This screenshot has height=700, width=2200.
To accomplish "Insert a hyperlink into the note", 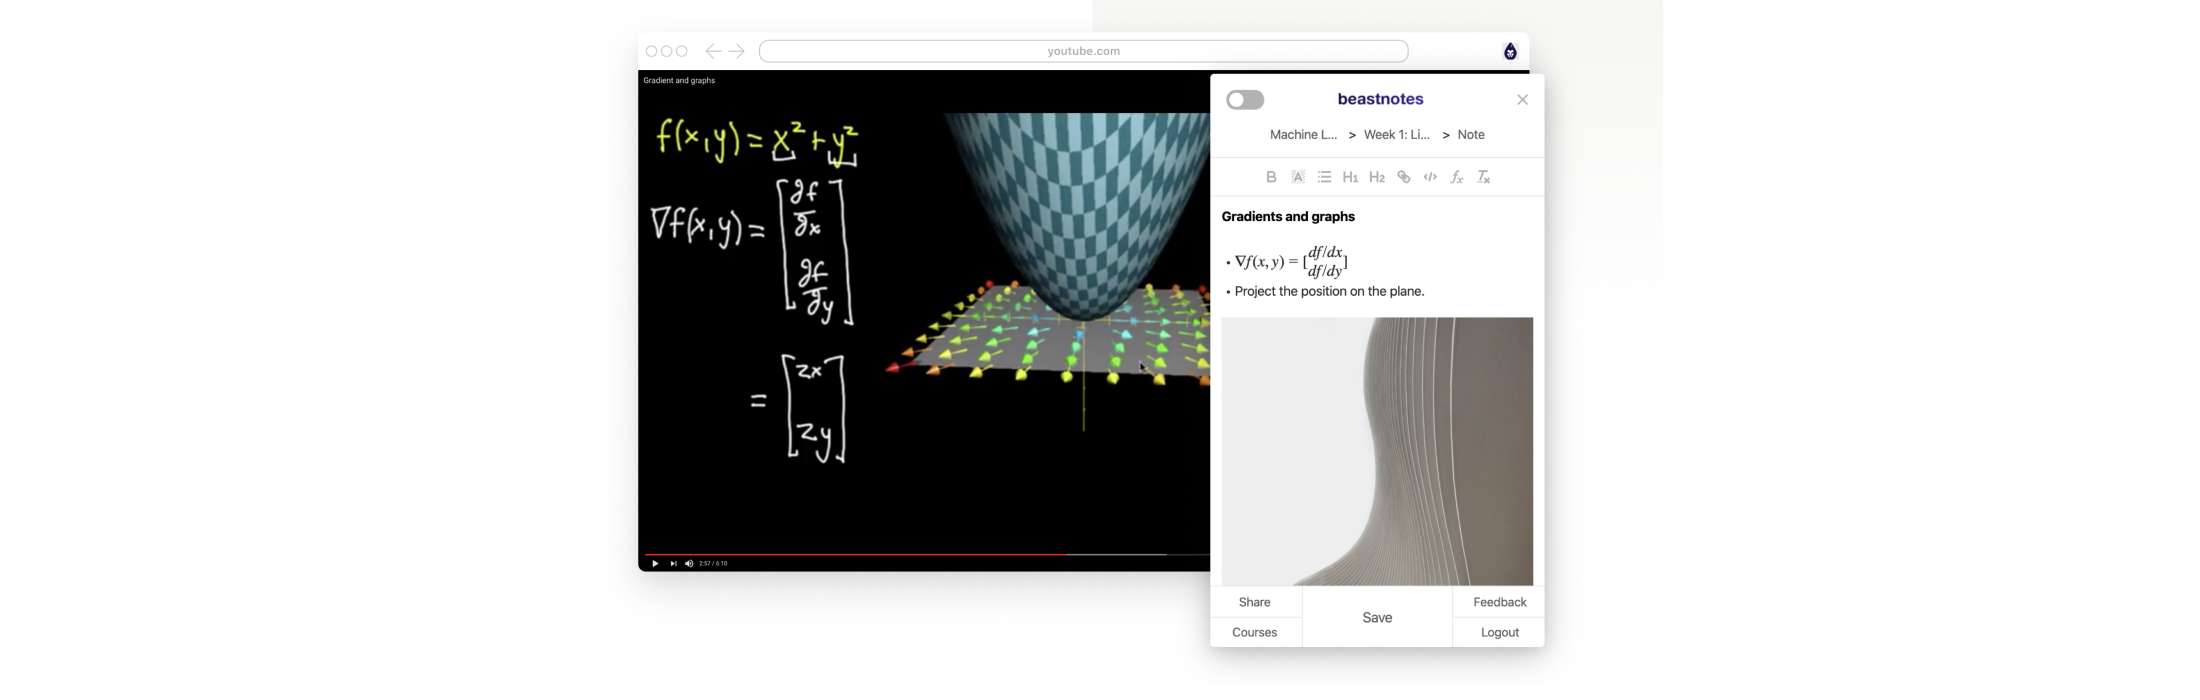I will click(x=1404, y=177).
